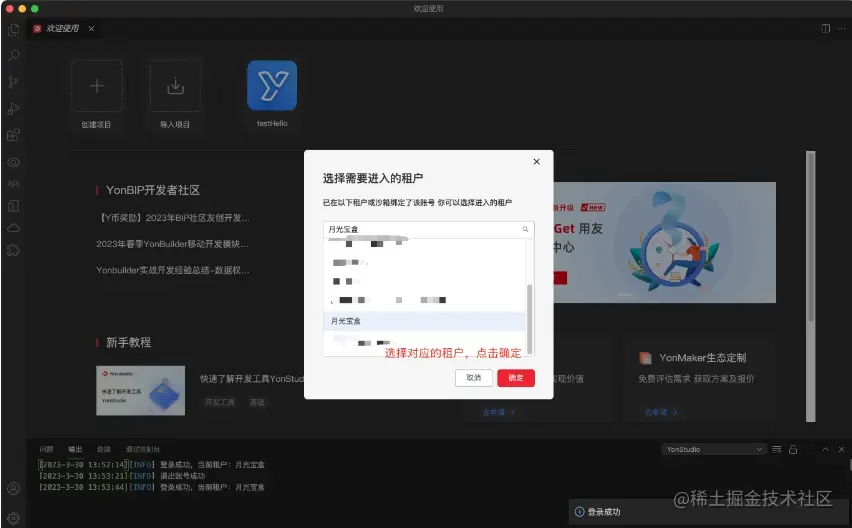Image resolution: width=852 pixels, height=528 pixels.
Task: Open the settings gear icon
Action: pos(14,518)
